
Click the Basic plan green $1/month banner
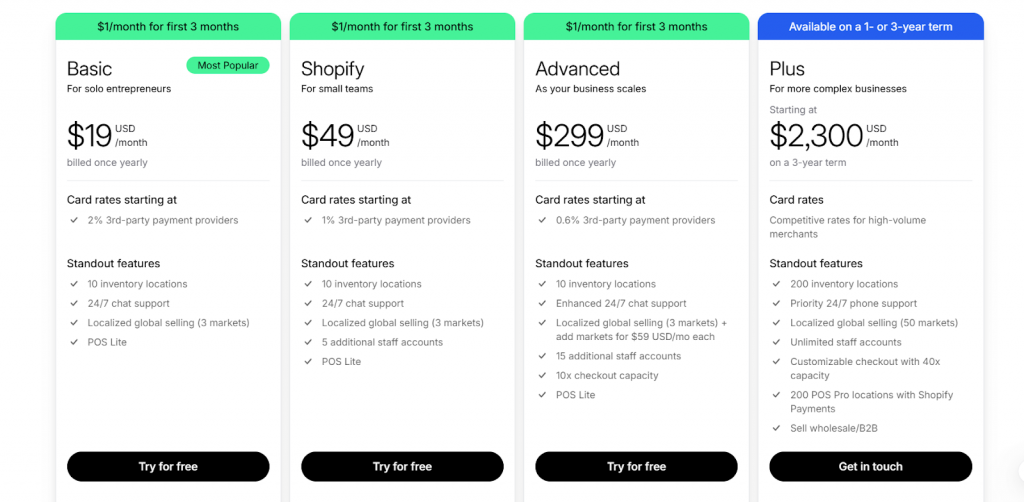coord(168,27)
